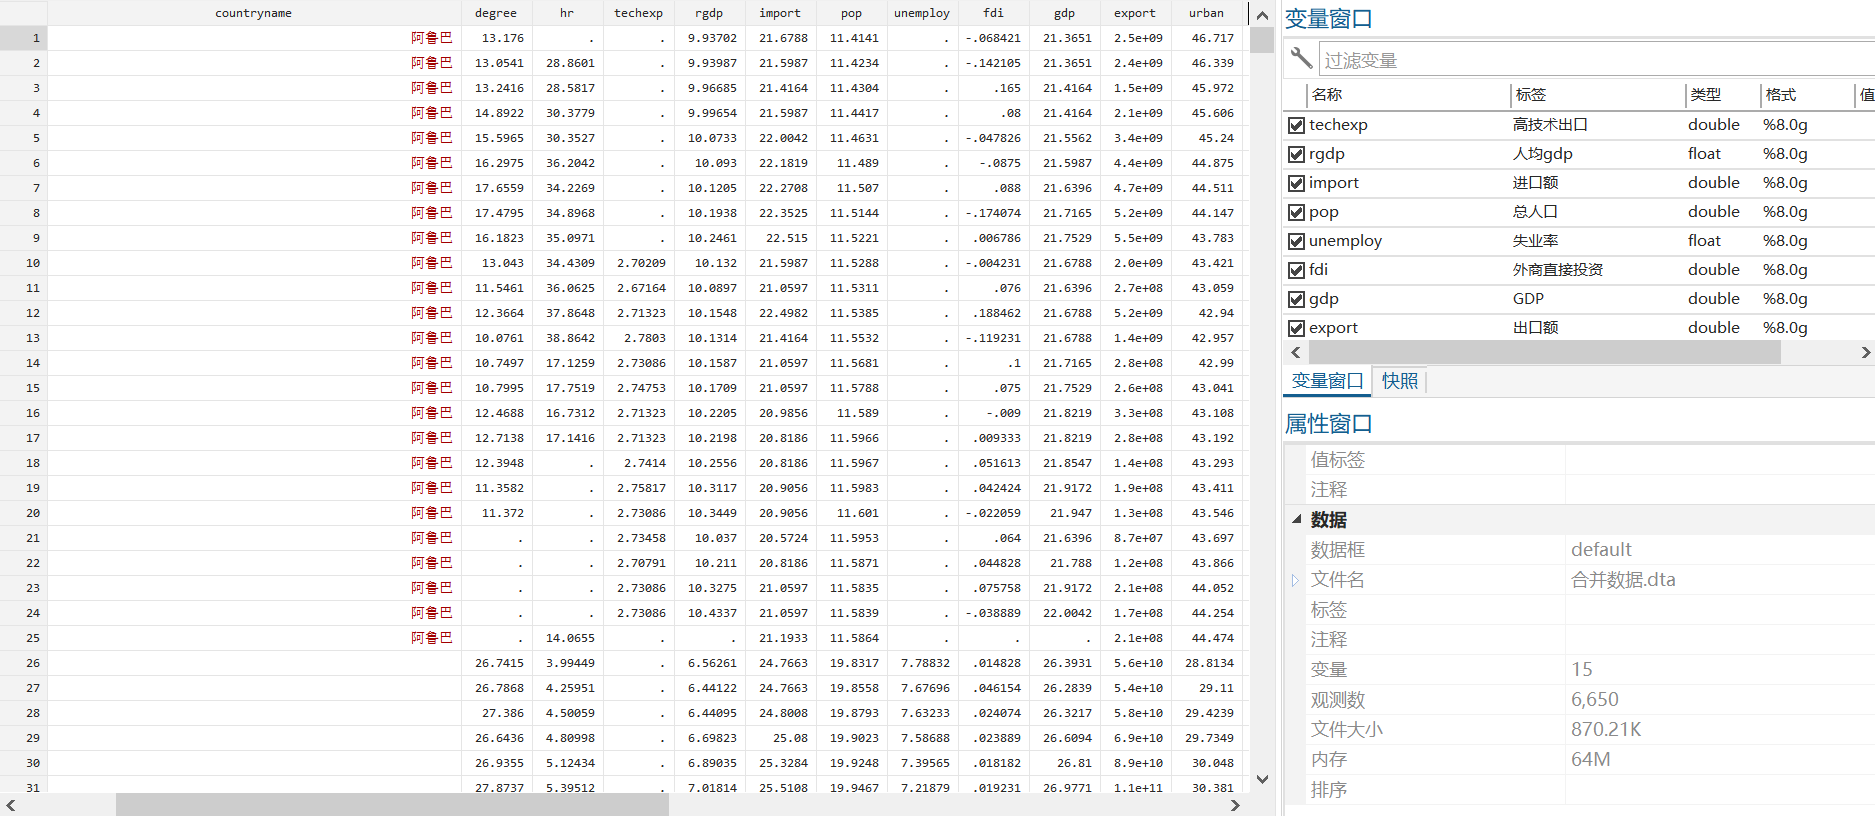1875x816 pixels.
Task: Click the 文件大小 value 870.21K
Action: (1606, 730)
